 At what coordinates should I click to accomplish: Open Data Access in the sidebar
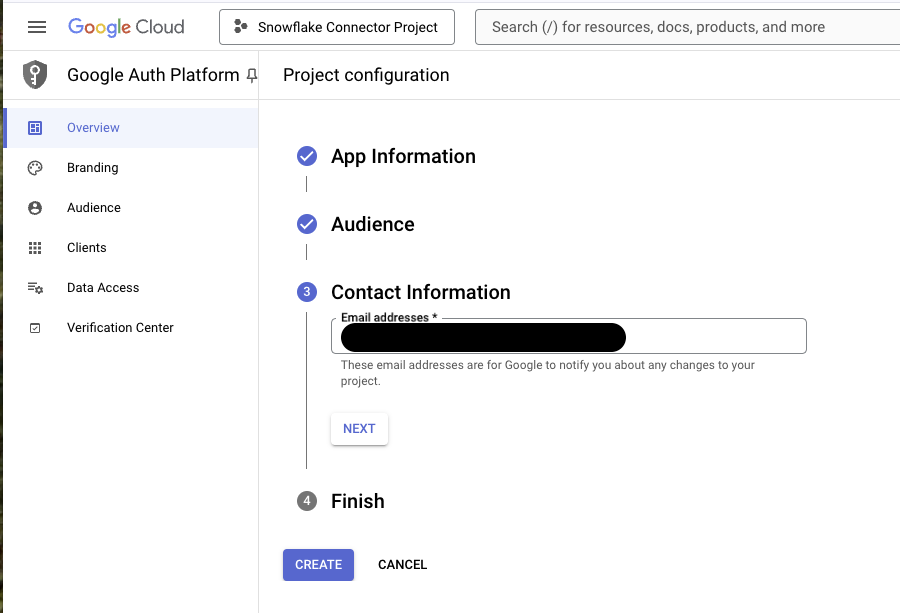[103, 288]
